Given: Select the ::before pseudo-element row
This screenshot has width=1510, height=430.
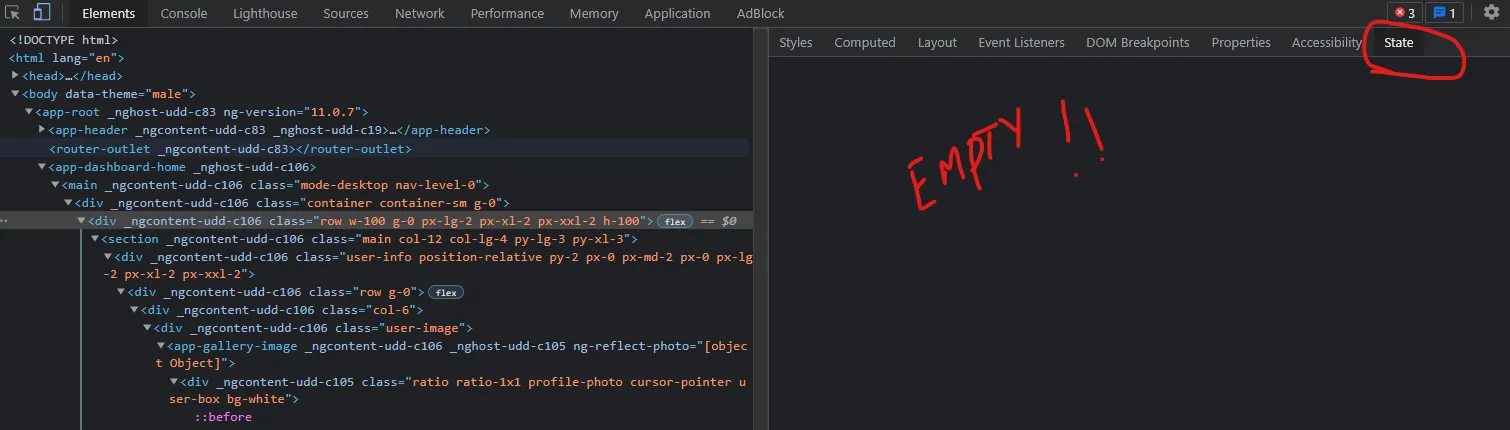Looking at the screenshot, I should click(x=223, y=417).
